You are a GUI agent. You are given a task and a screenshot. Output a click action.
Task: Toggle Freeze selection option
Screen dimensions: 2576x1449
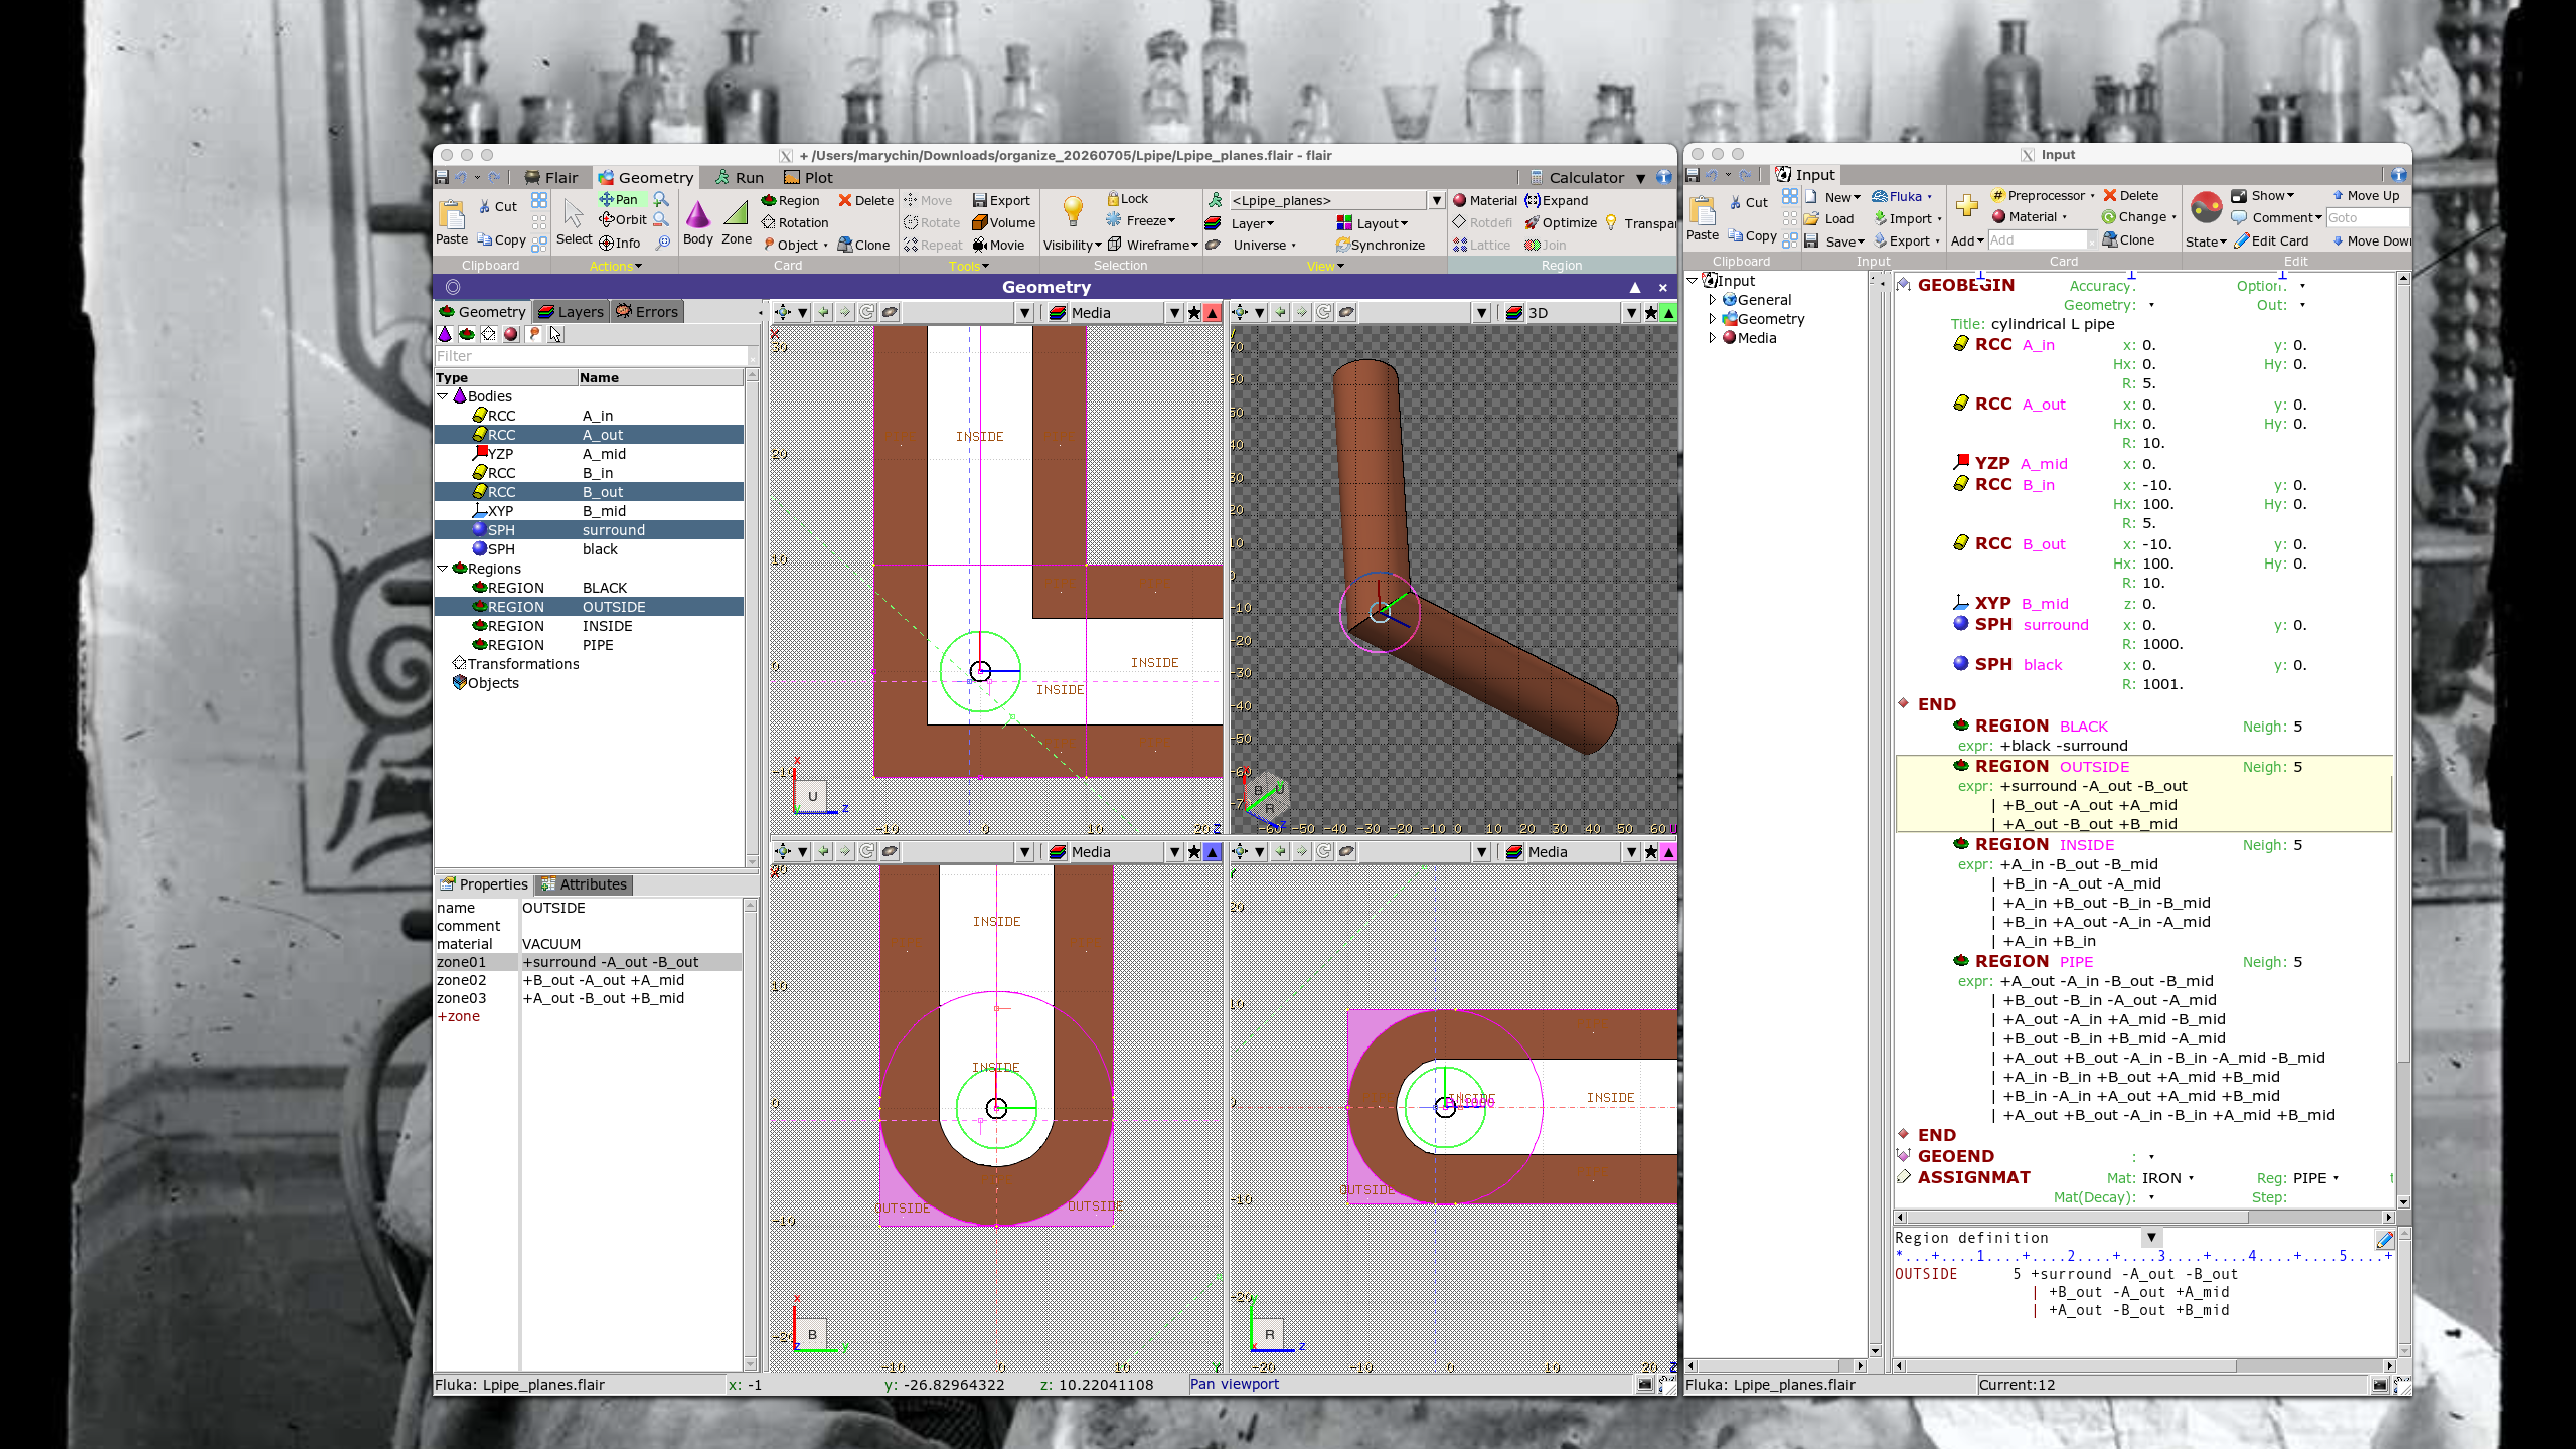click(x=1140, y=221)
